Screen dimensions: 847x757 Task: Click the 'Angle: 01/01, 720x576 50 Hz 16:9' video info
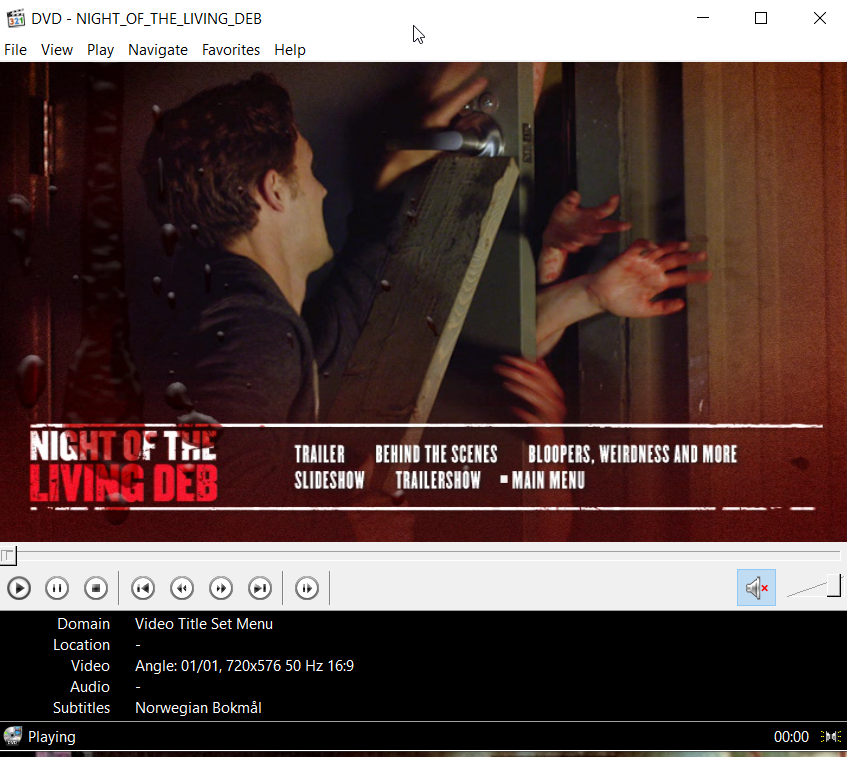coord(244,665)
